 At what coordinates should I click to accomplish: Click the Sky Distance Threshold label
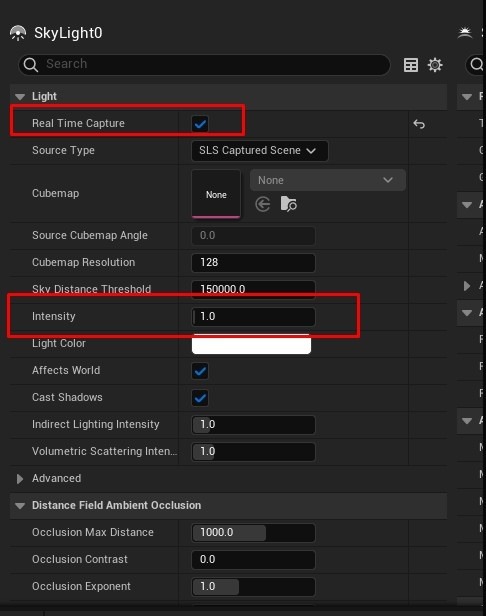(x=92, y=289)
